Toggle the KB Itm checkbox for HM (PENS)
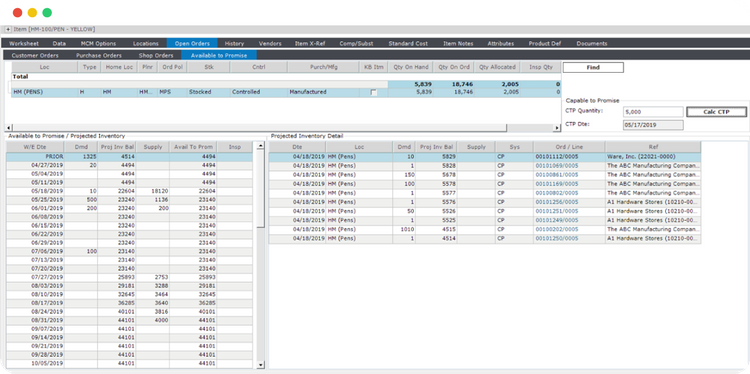This screenshot has width=750, height=374. coord(374,92)
